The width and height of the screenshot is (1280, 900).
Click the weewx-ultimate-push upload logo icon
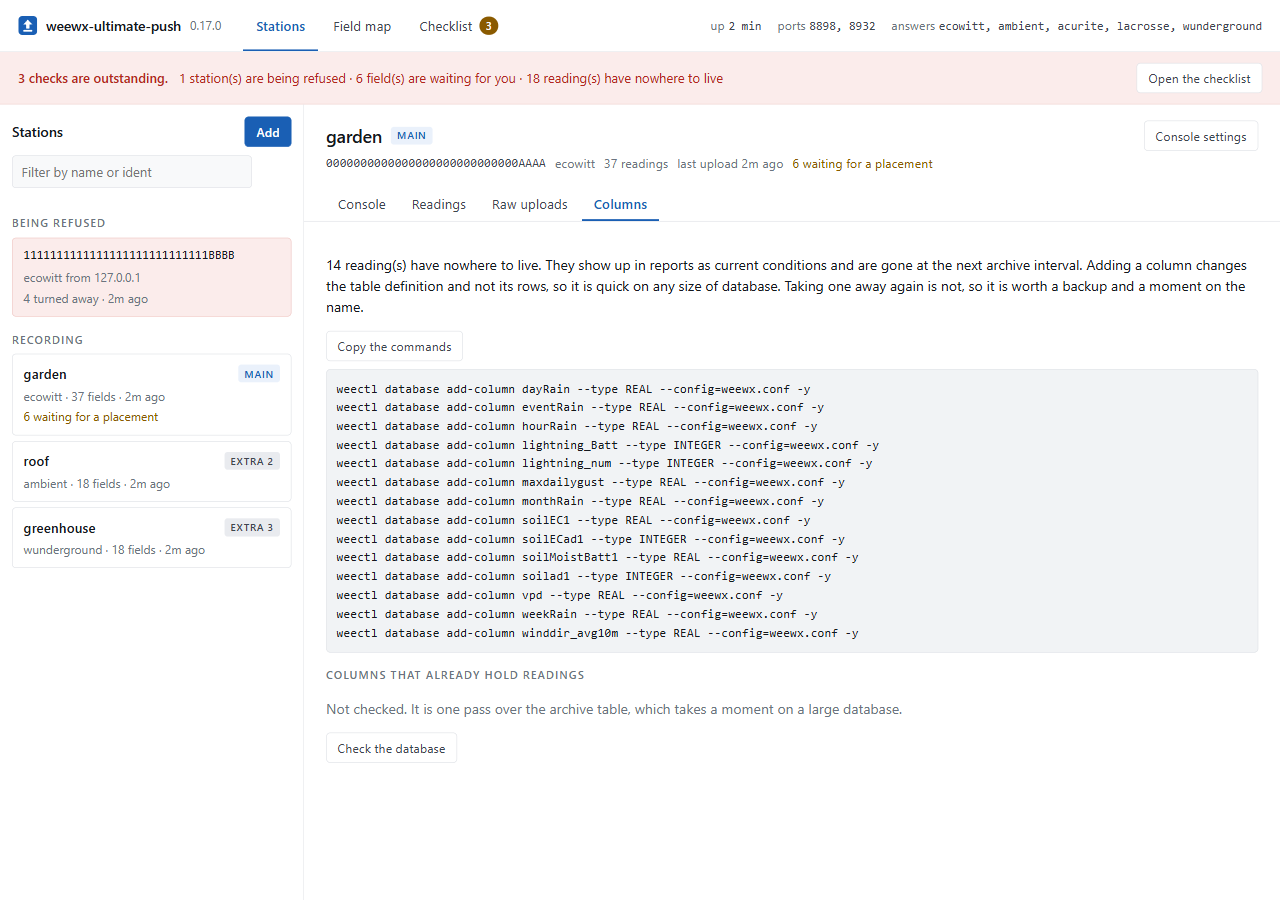click(27, 26)
